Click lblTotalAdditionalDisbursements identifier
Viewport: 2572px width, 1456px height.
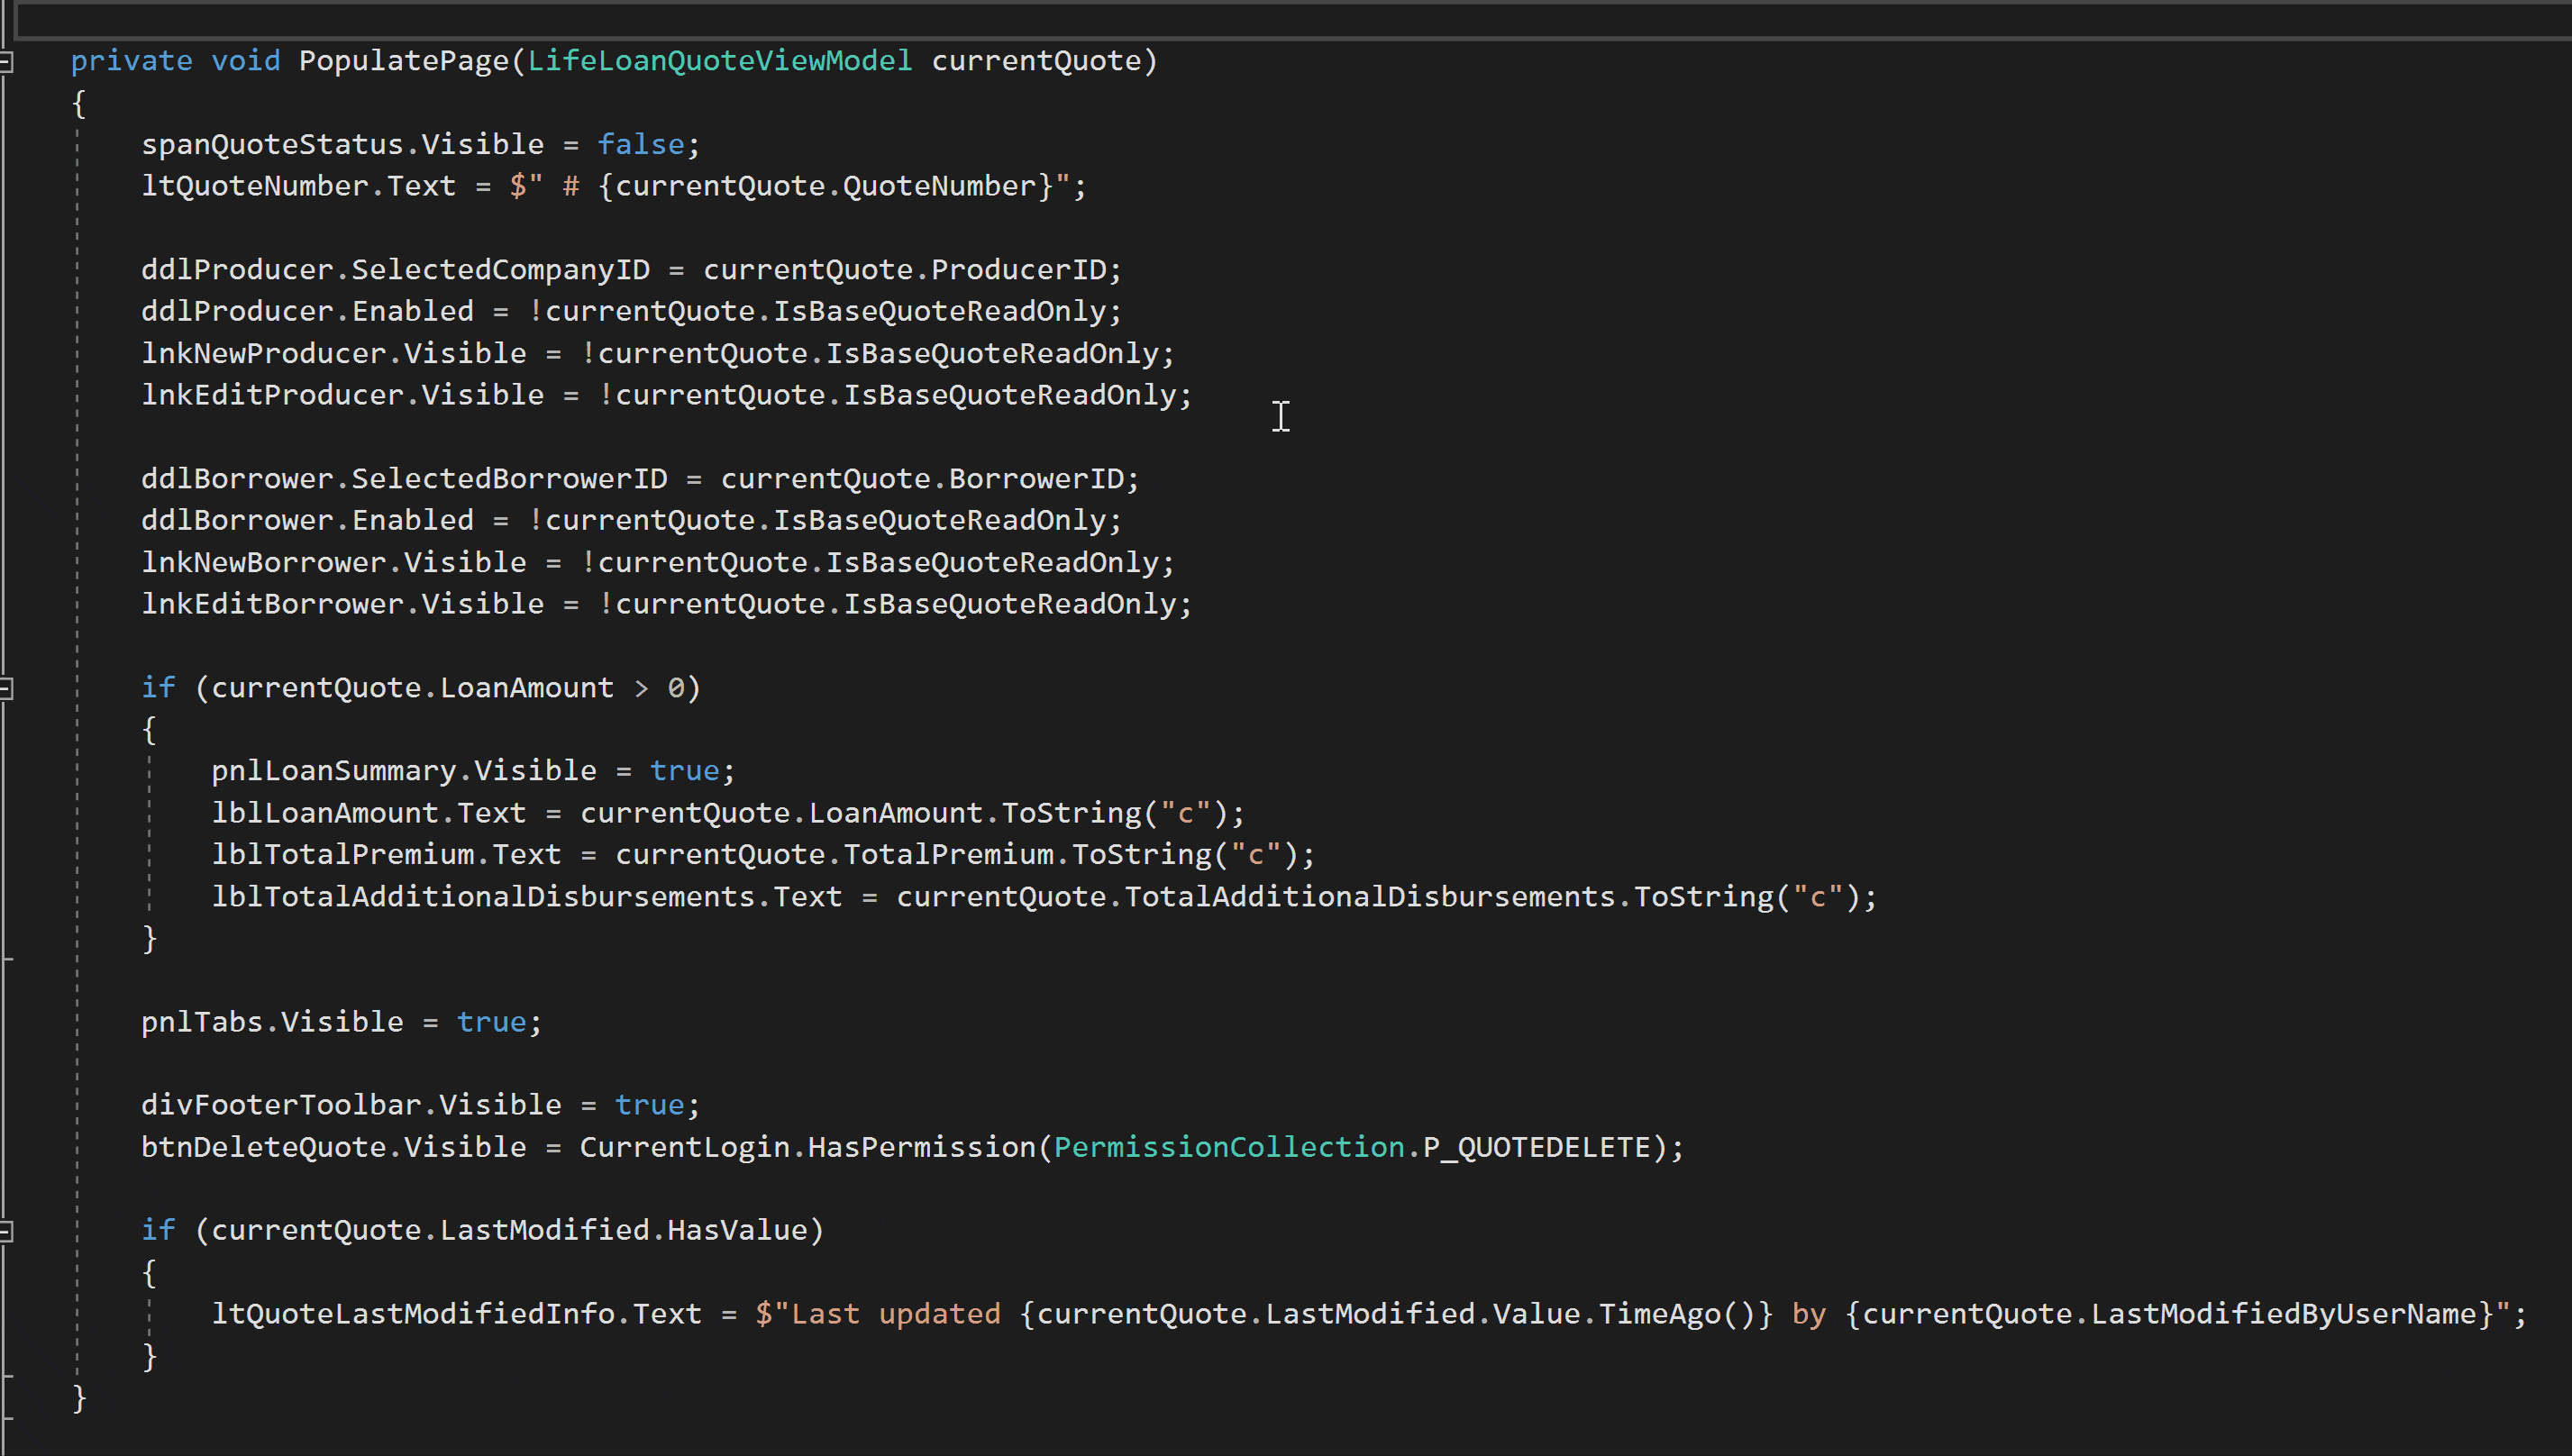click(x=482, y=897)
